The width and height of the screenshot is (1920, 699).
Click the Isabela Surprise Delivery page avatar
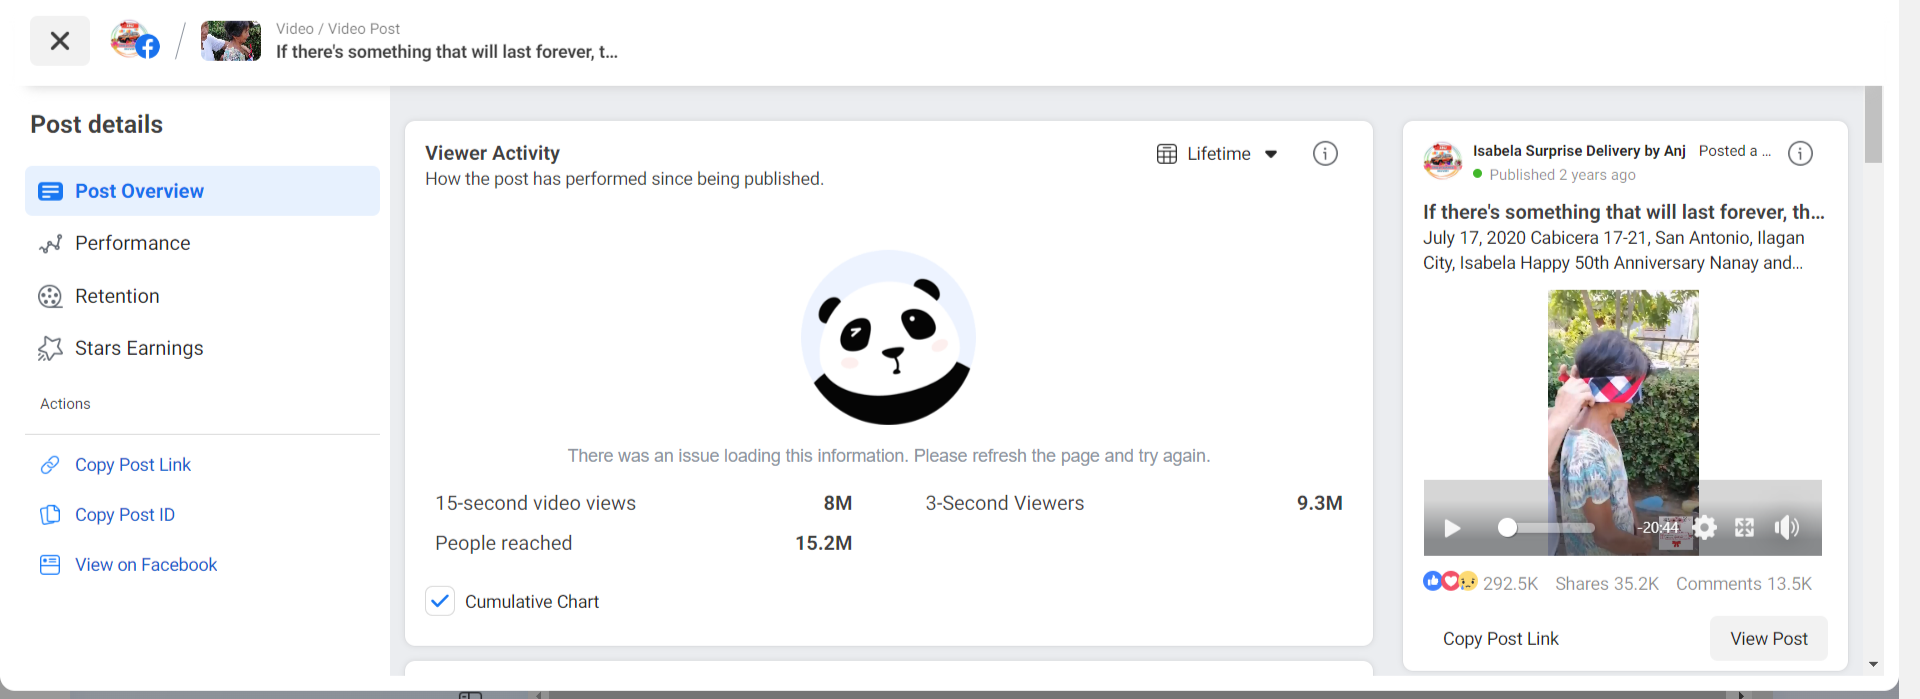click(1443, 160)
